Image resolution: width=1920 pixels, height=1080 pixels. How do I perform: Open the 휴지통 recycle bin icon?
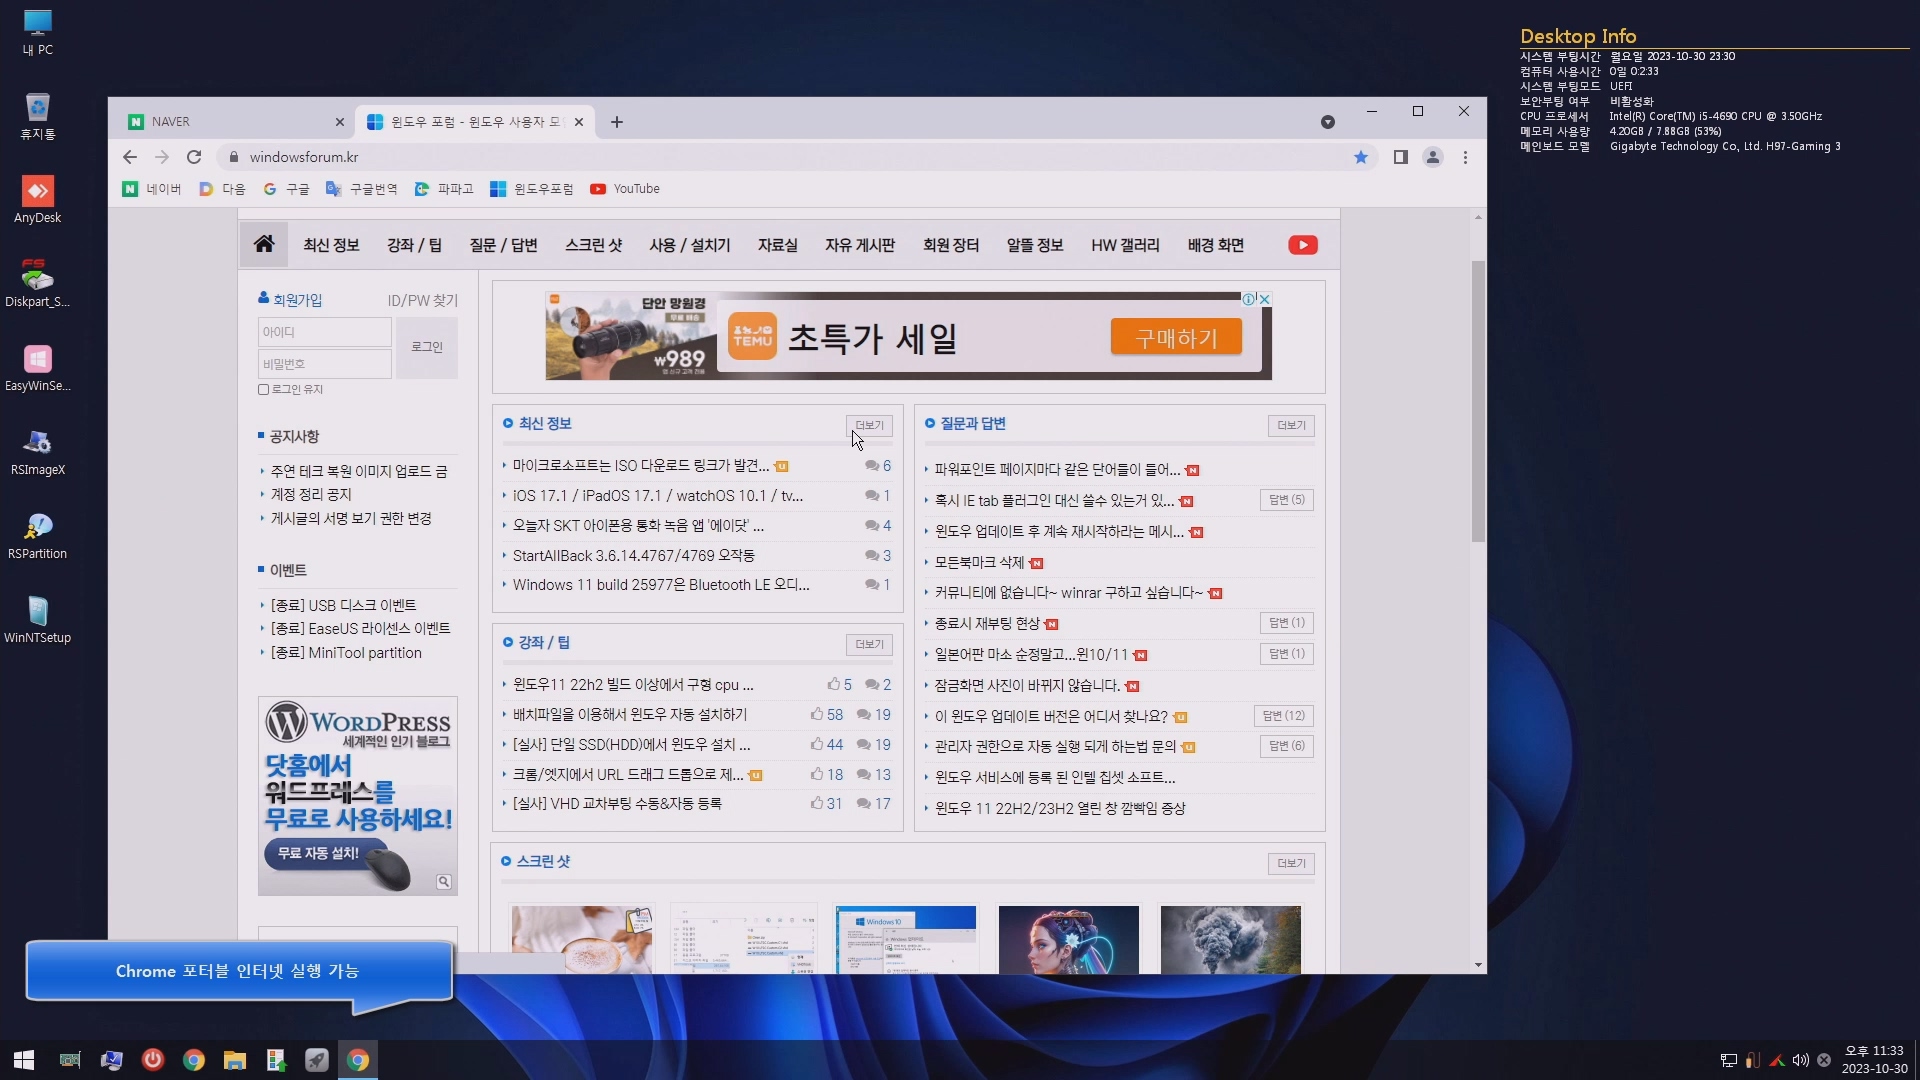[37, 115]
